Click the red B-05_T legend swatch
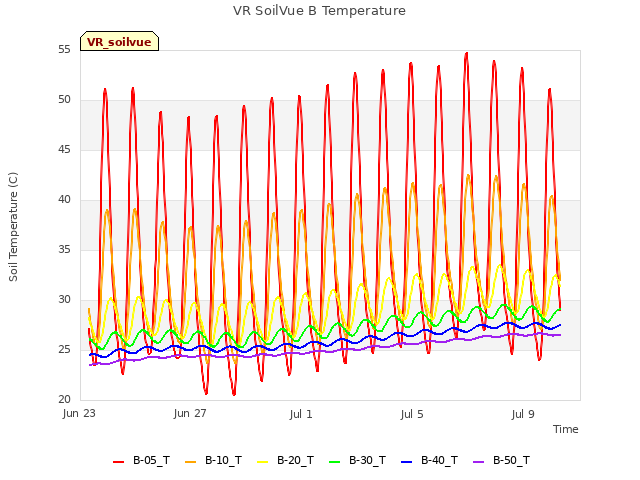 (x=118, y=462)
